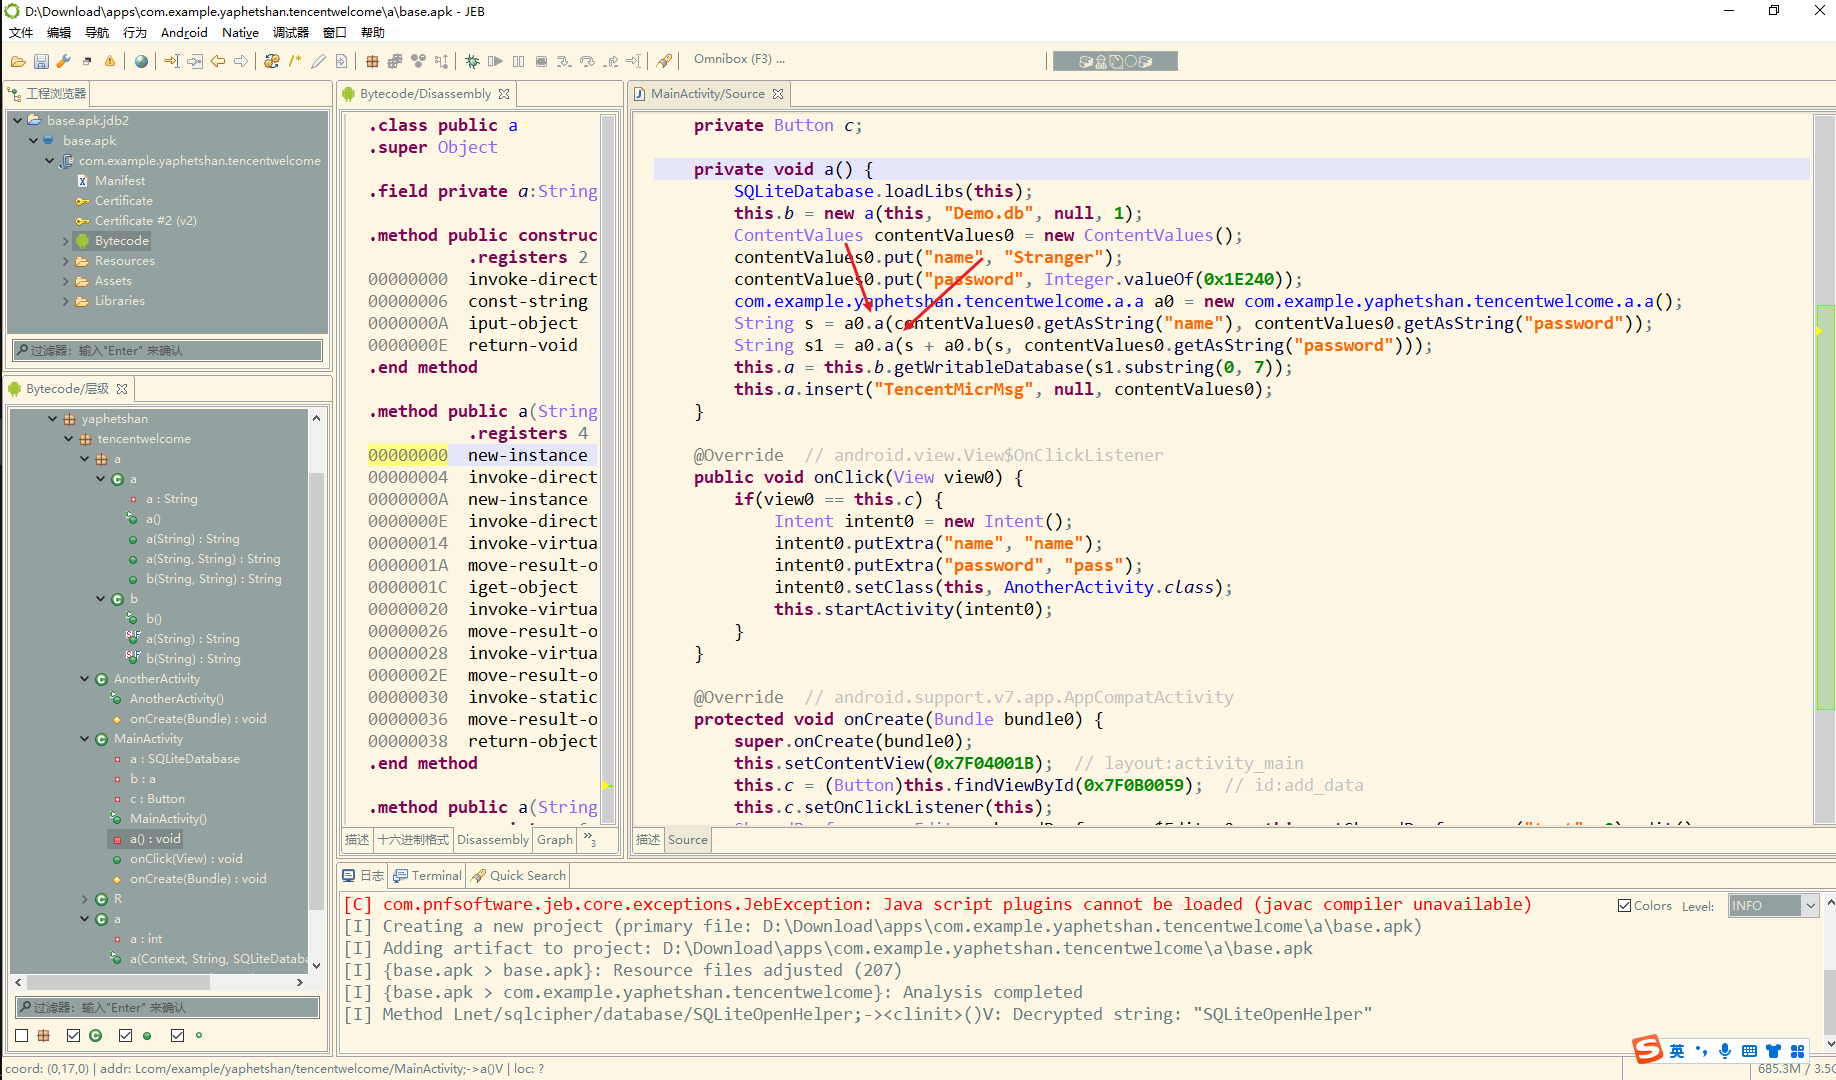Click the debugger step over icon
Screen dimensions: 1836x1080
coord(587,62)
